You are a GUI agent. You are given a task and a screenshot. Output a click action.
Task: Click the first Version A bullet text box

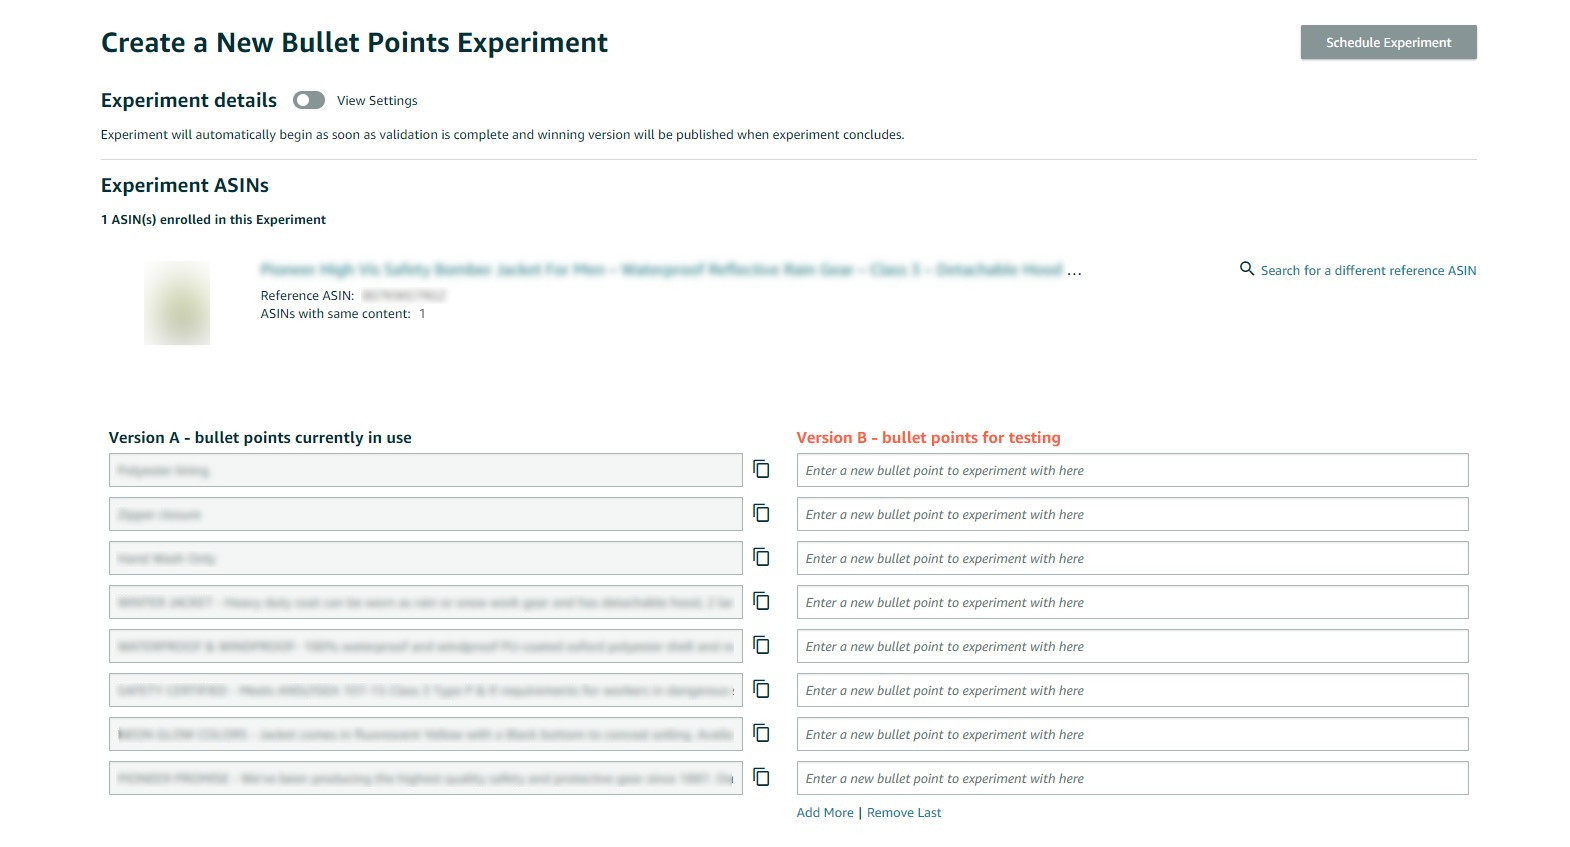pyautogui.click(x=425, y=470)
